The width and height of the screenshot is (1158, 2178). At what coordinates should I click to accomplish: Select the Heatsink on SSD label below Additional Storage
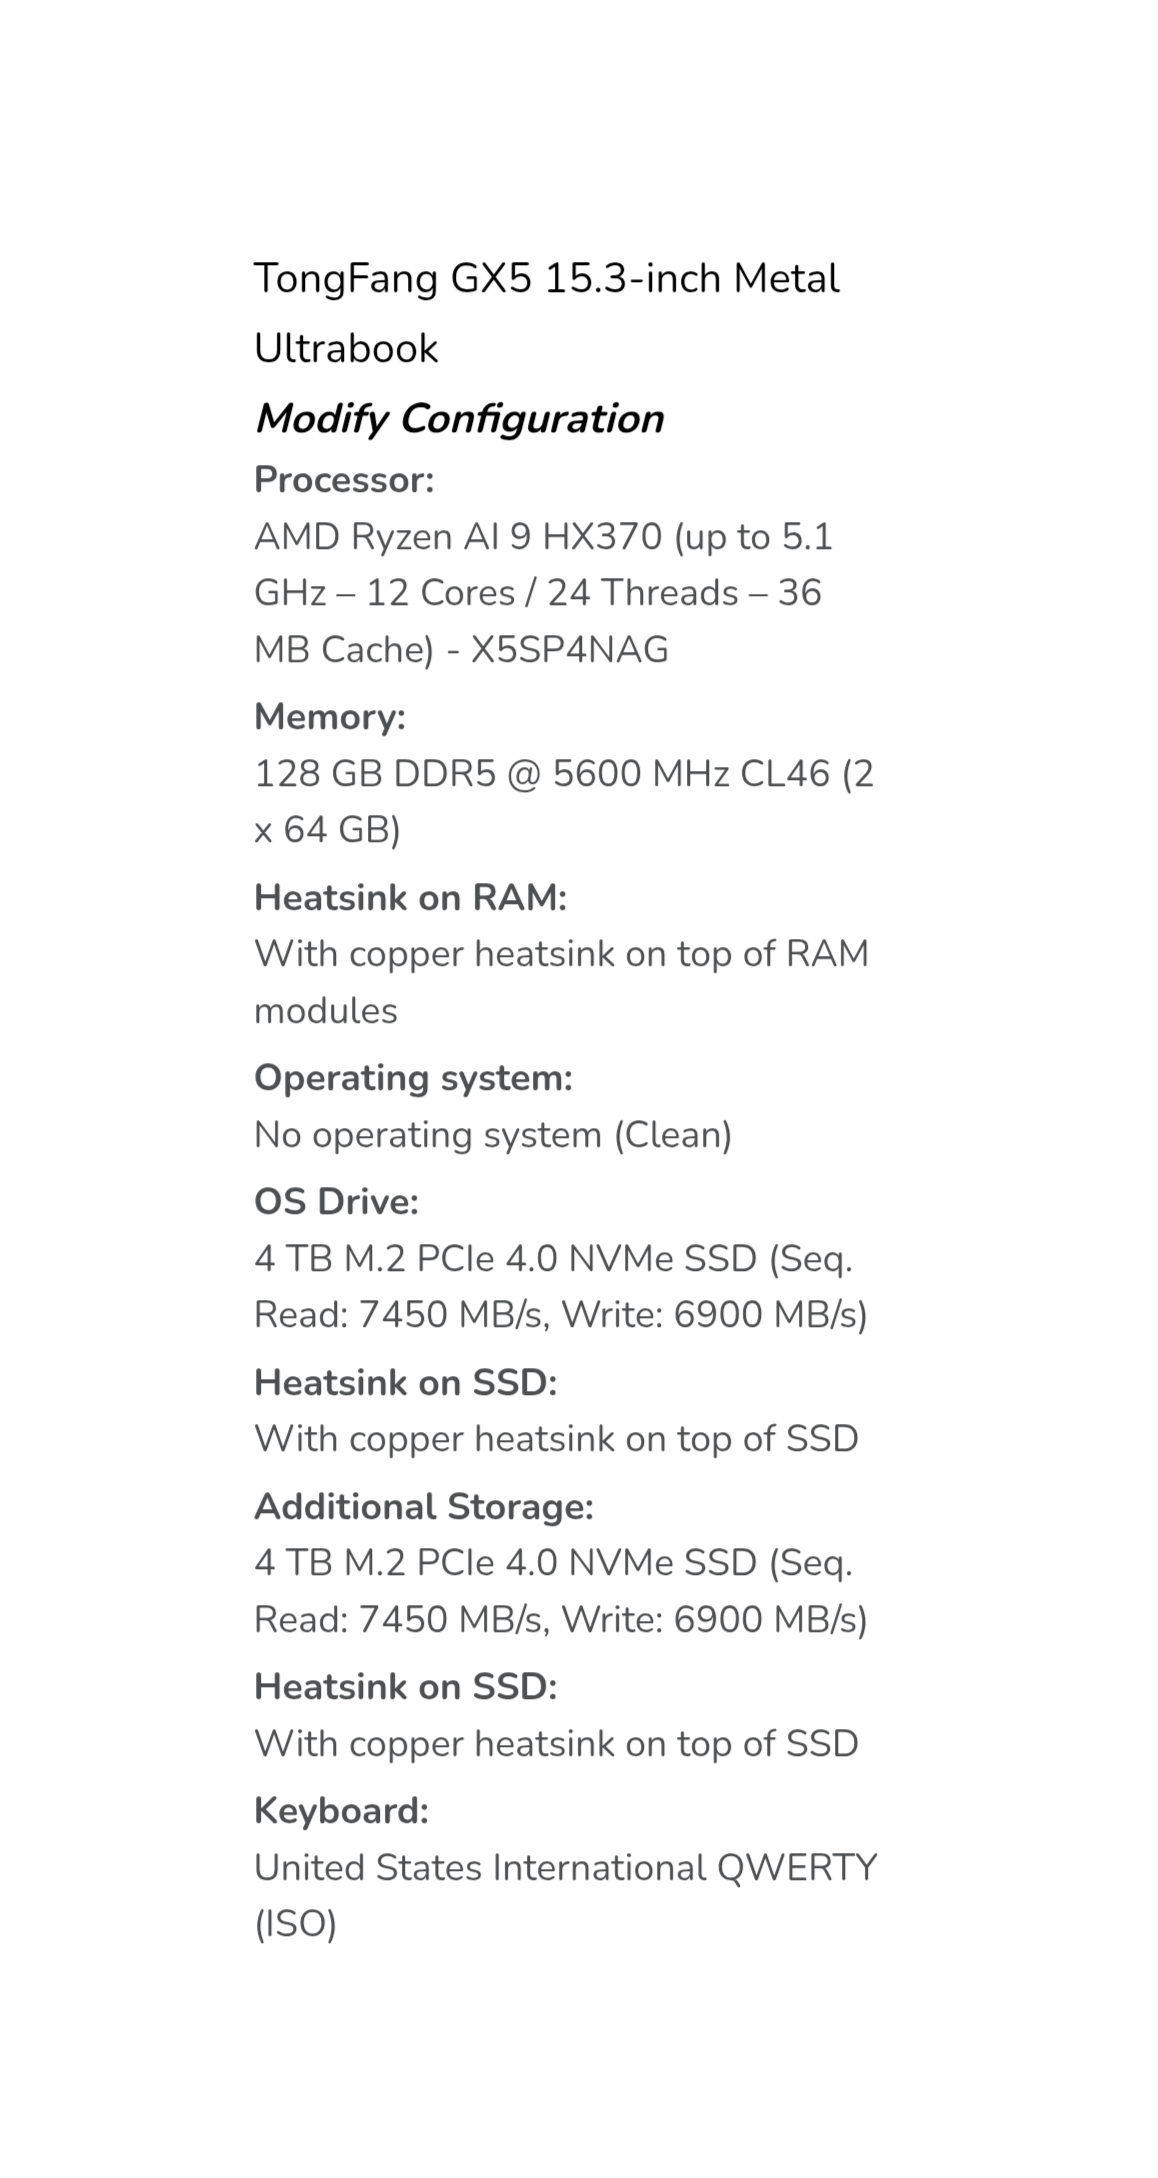click(405, 1687)
